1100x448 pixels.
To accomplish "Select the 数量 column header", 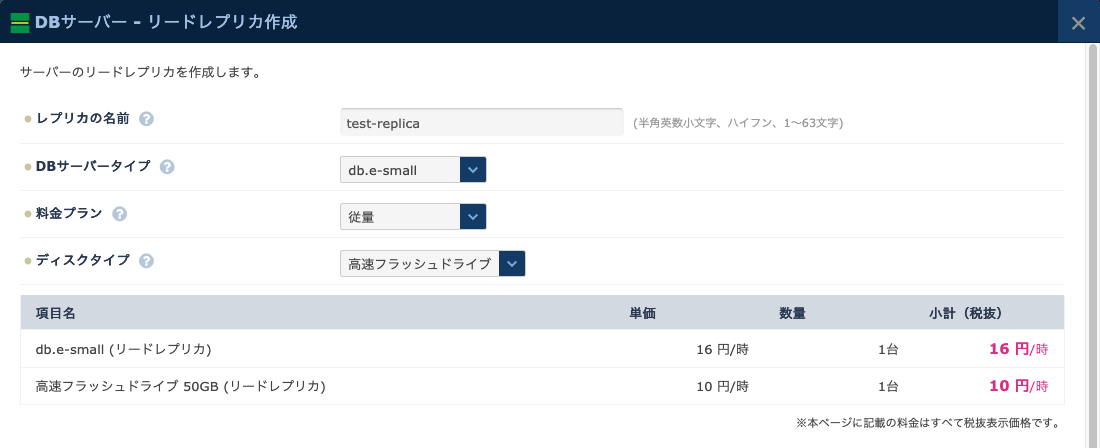I will (792, 313).
